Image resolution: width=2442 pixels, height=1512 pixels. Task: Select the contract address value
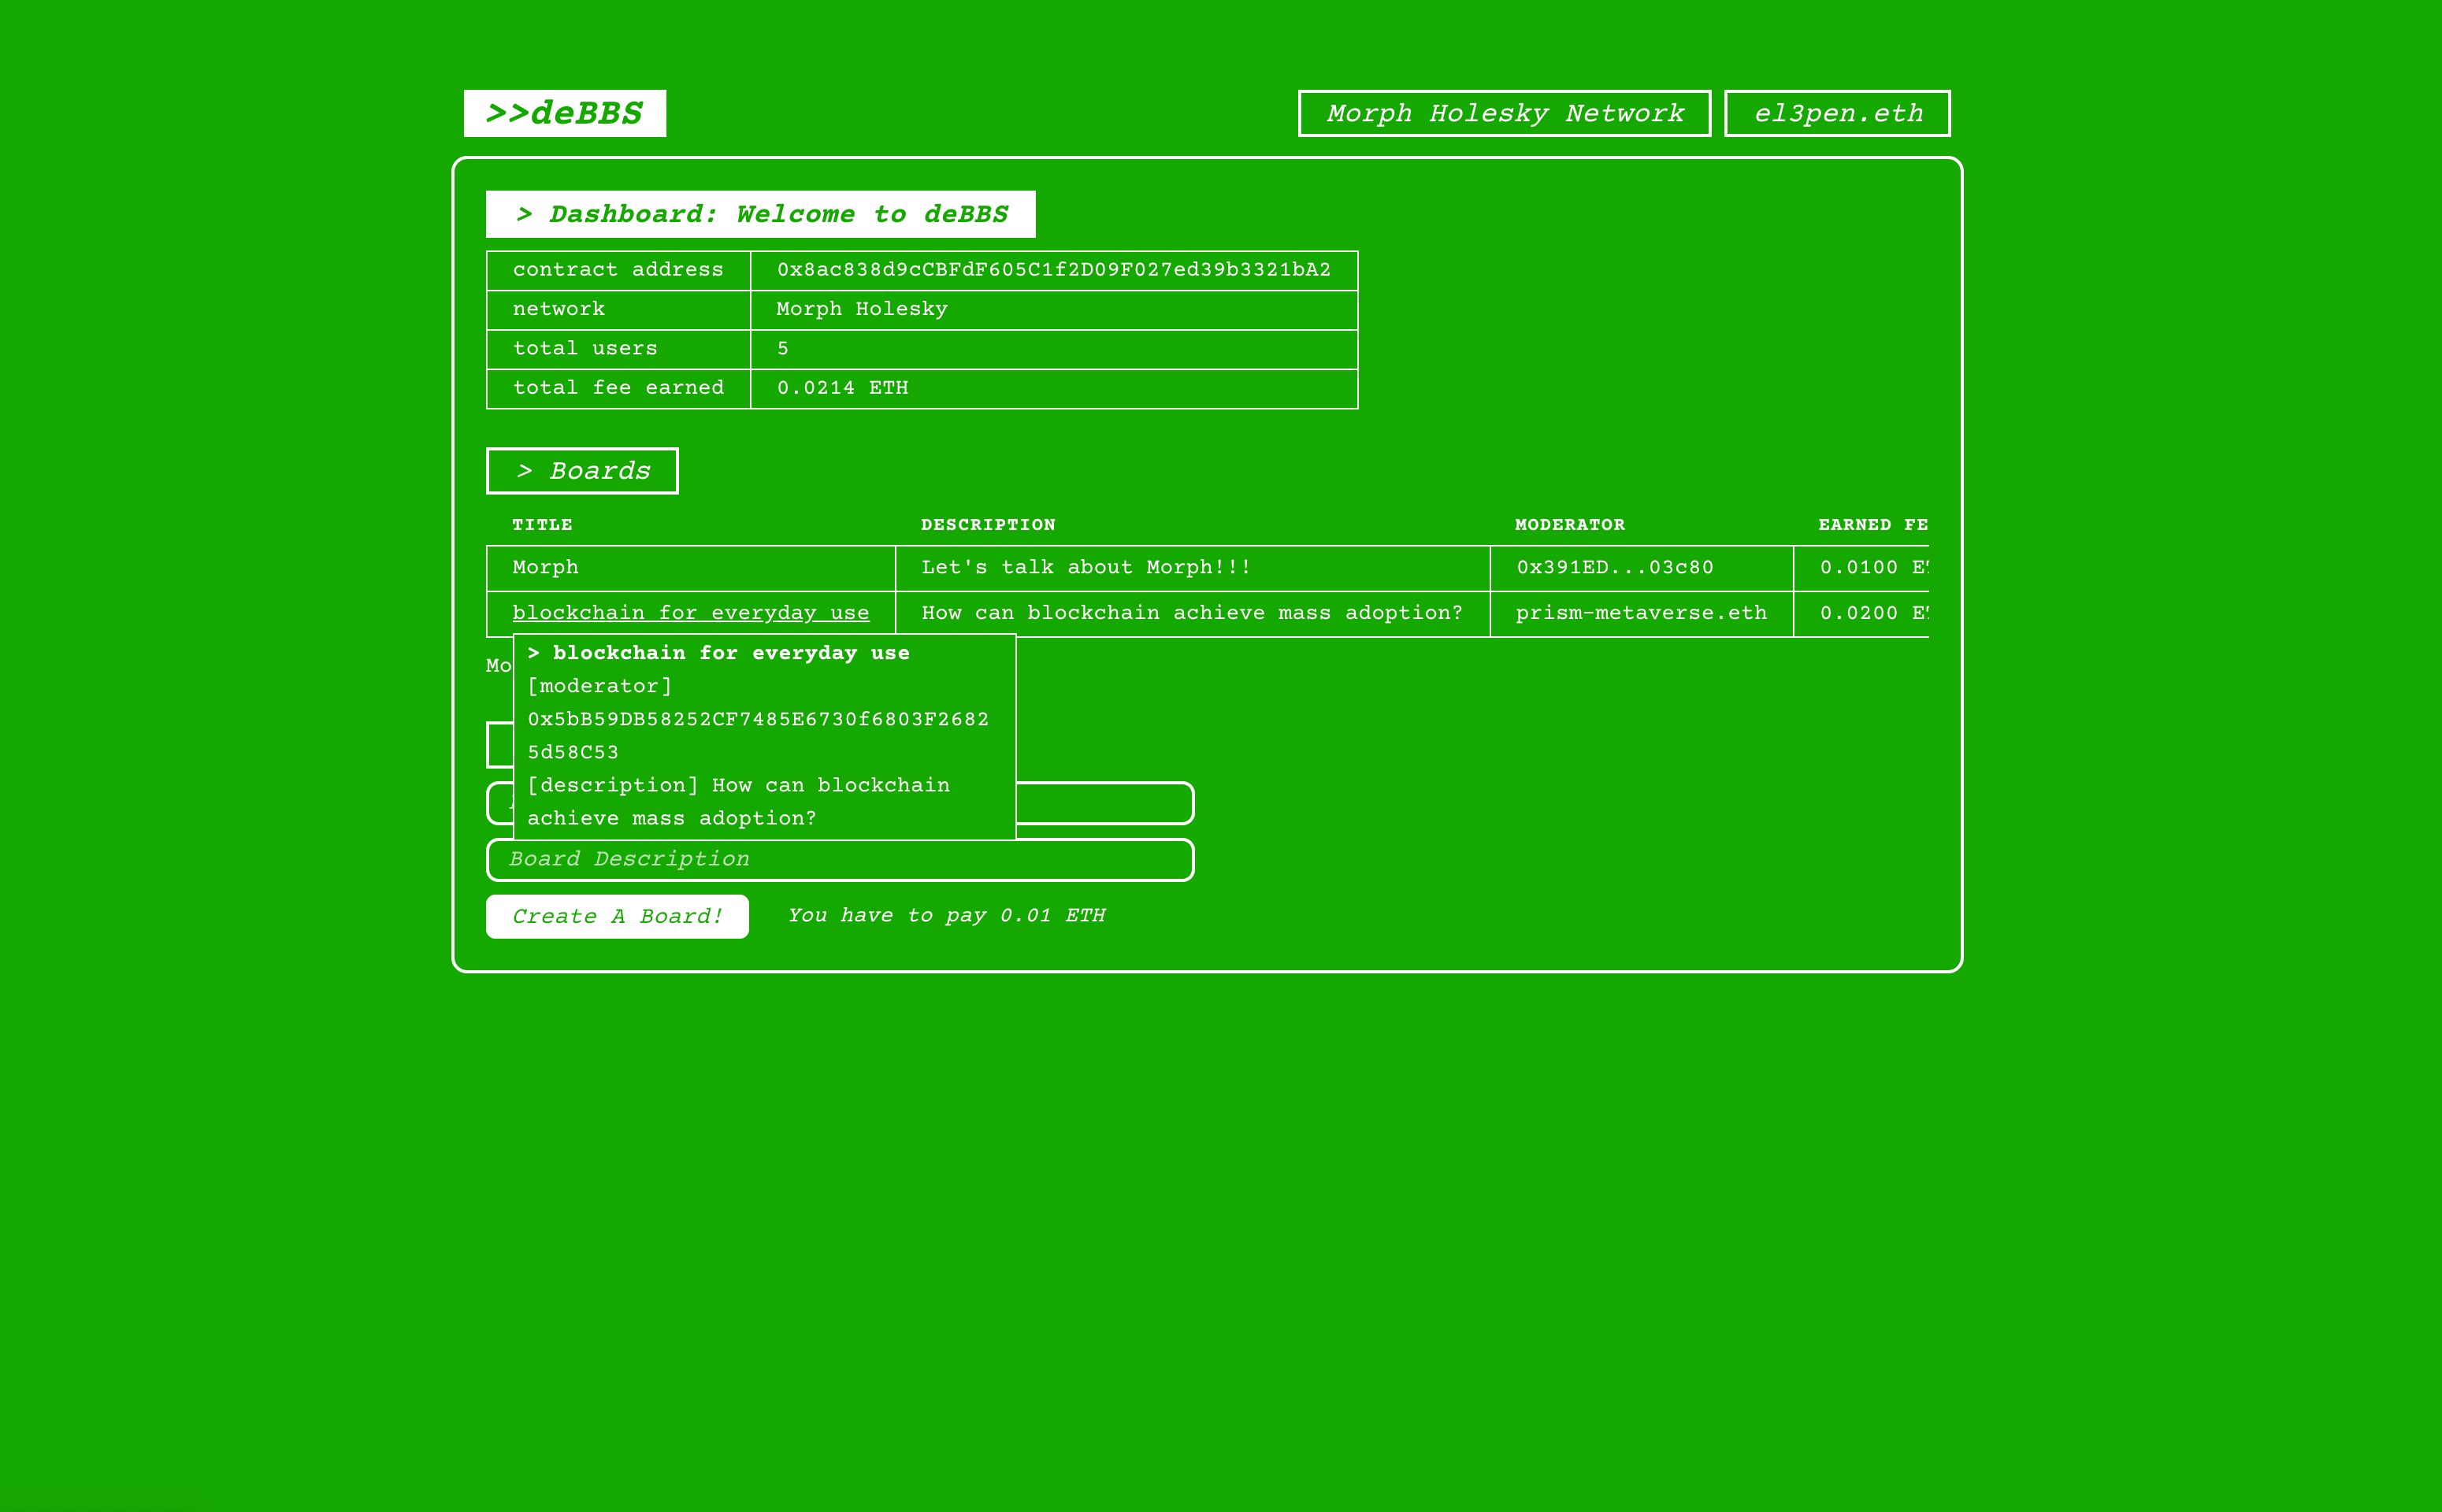[1054, 270]
